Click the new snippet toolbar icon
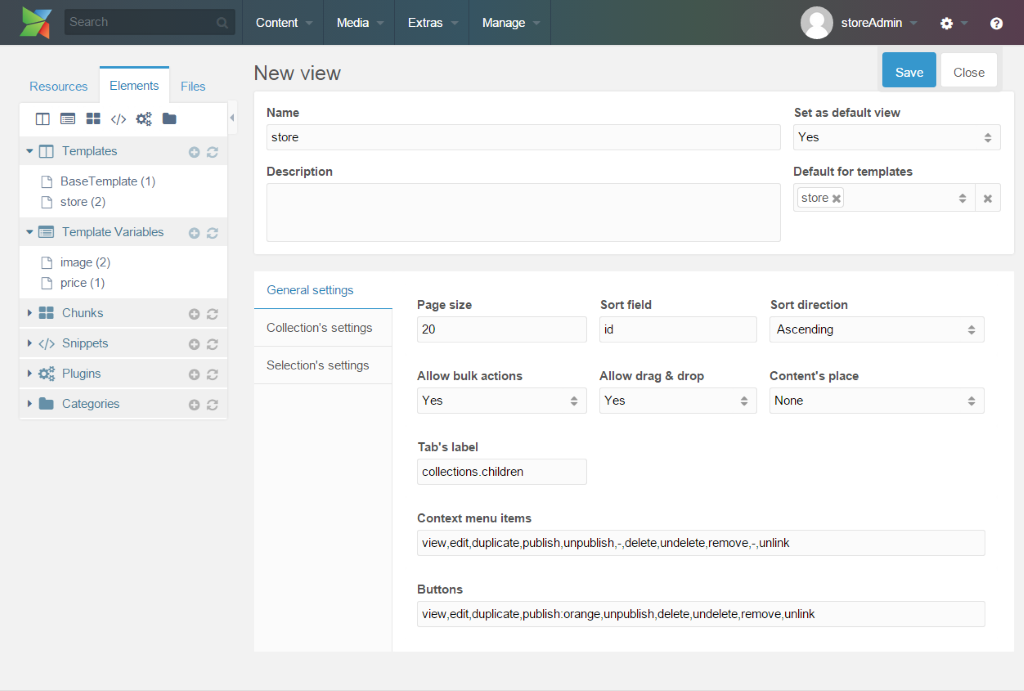This screenshot has width=1024, height=691. click(x=118, y=119)
